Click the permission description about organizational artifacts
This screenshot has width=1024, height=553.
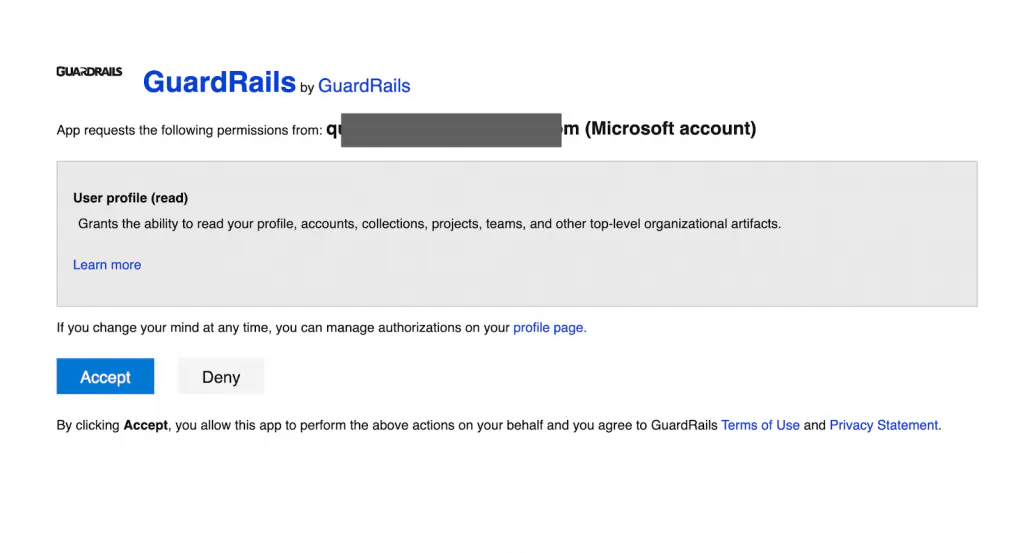tap(430, 224)
